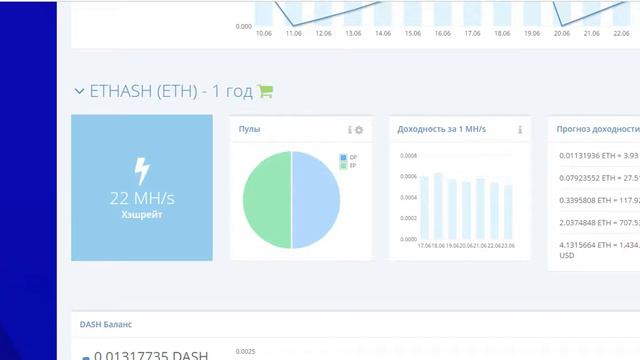Screen dimensions: 640x360
Task: Click the 13.06 date on top chart
Action: [353, 33]
